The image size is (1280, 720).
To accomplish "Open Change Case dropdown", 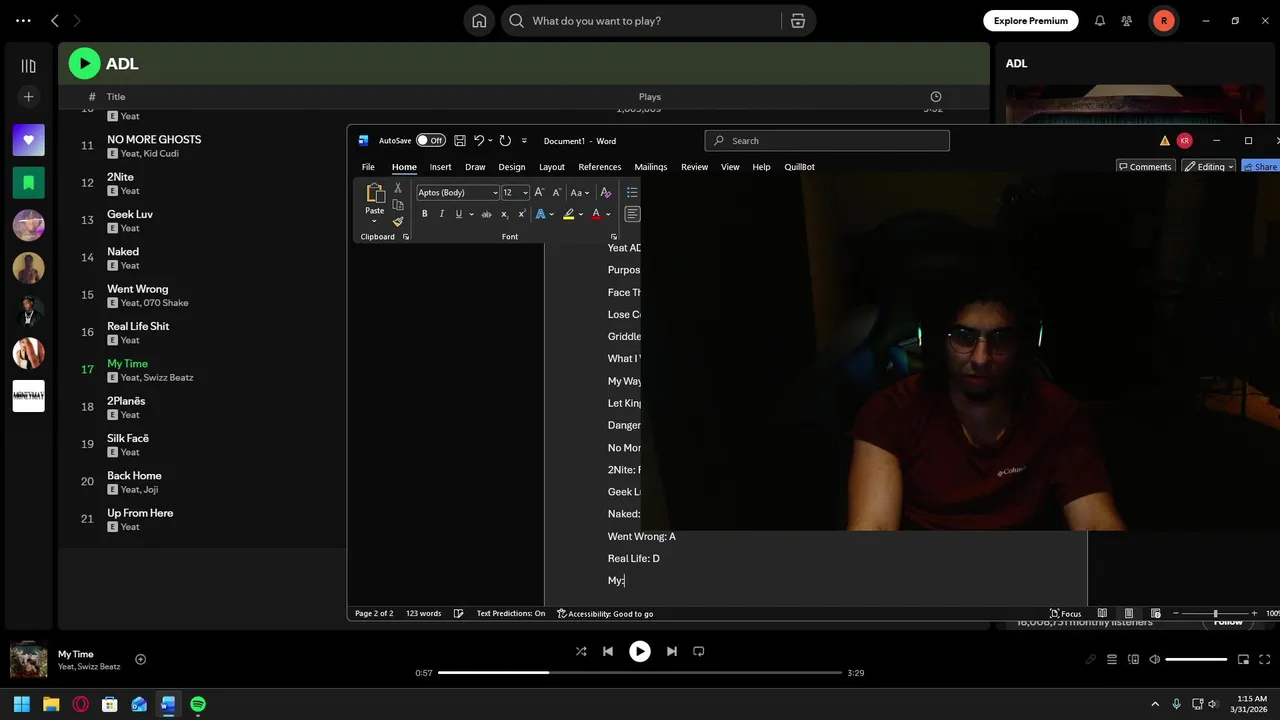I will (x=580, y=193).
